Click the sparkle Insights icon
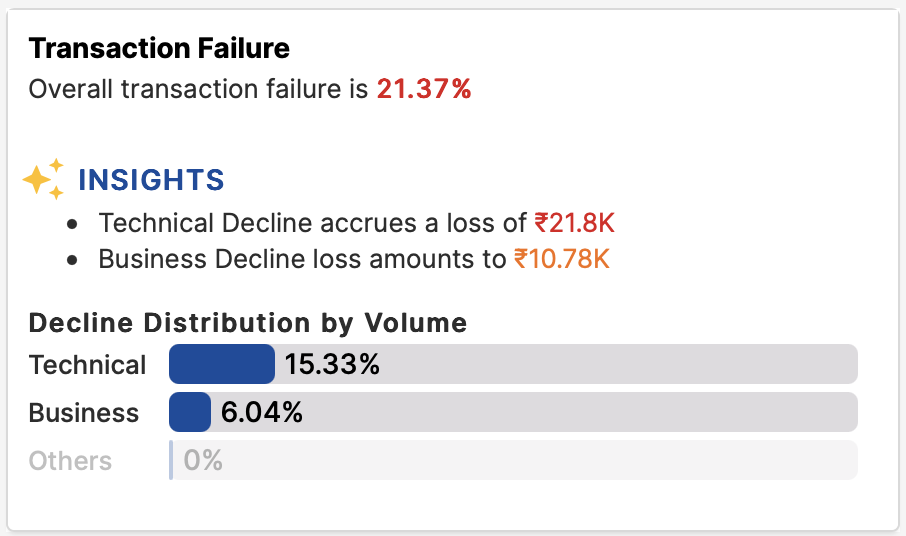 click(x=43, y=179)
